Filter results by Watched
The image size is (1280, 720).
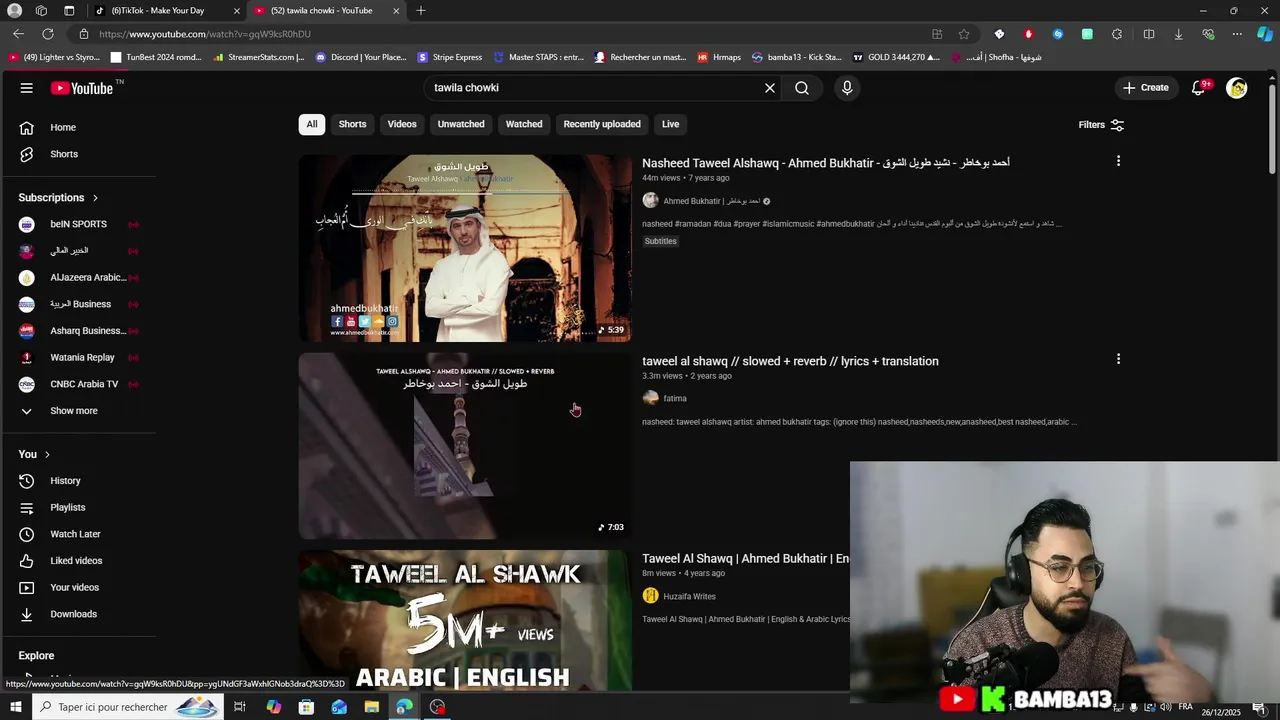click(x=524, y=124)
